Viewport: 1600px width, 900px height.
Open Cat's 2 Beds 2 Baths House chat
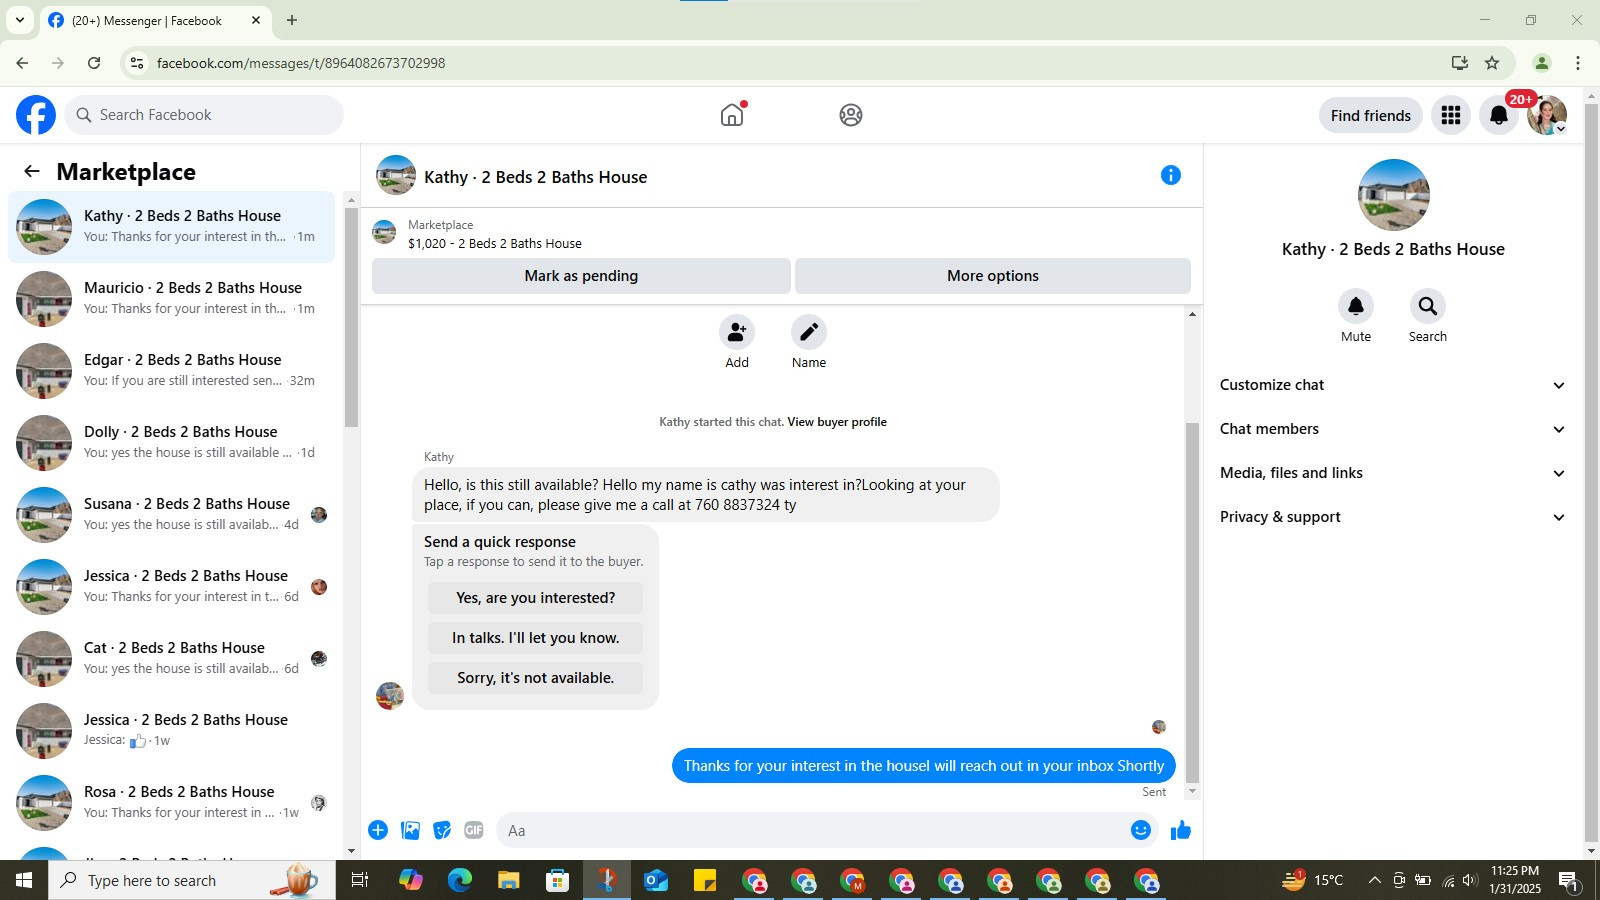171,658
